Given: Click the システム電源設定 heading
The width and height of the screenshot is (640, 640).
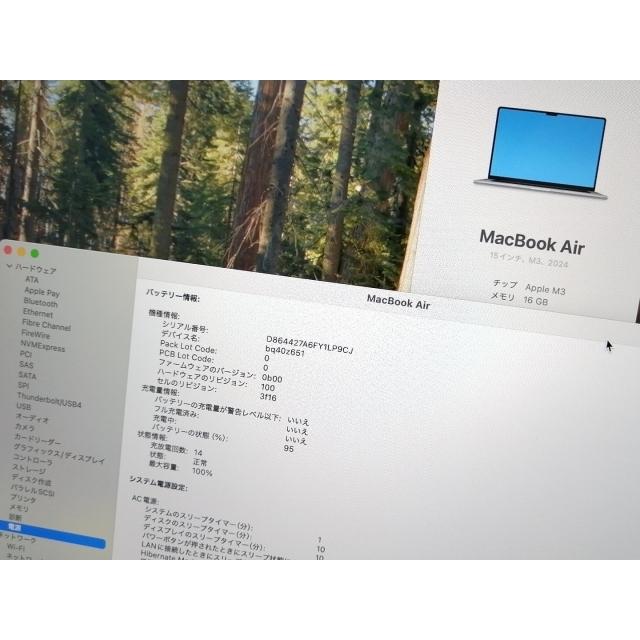Looking at the screenshot, I should (x=158, y=483).
